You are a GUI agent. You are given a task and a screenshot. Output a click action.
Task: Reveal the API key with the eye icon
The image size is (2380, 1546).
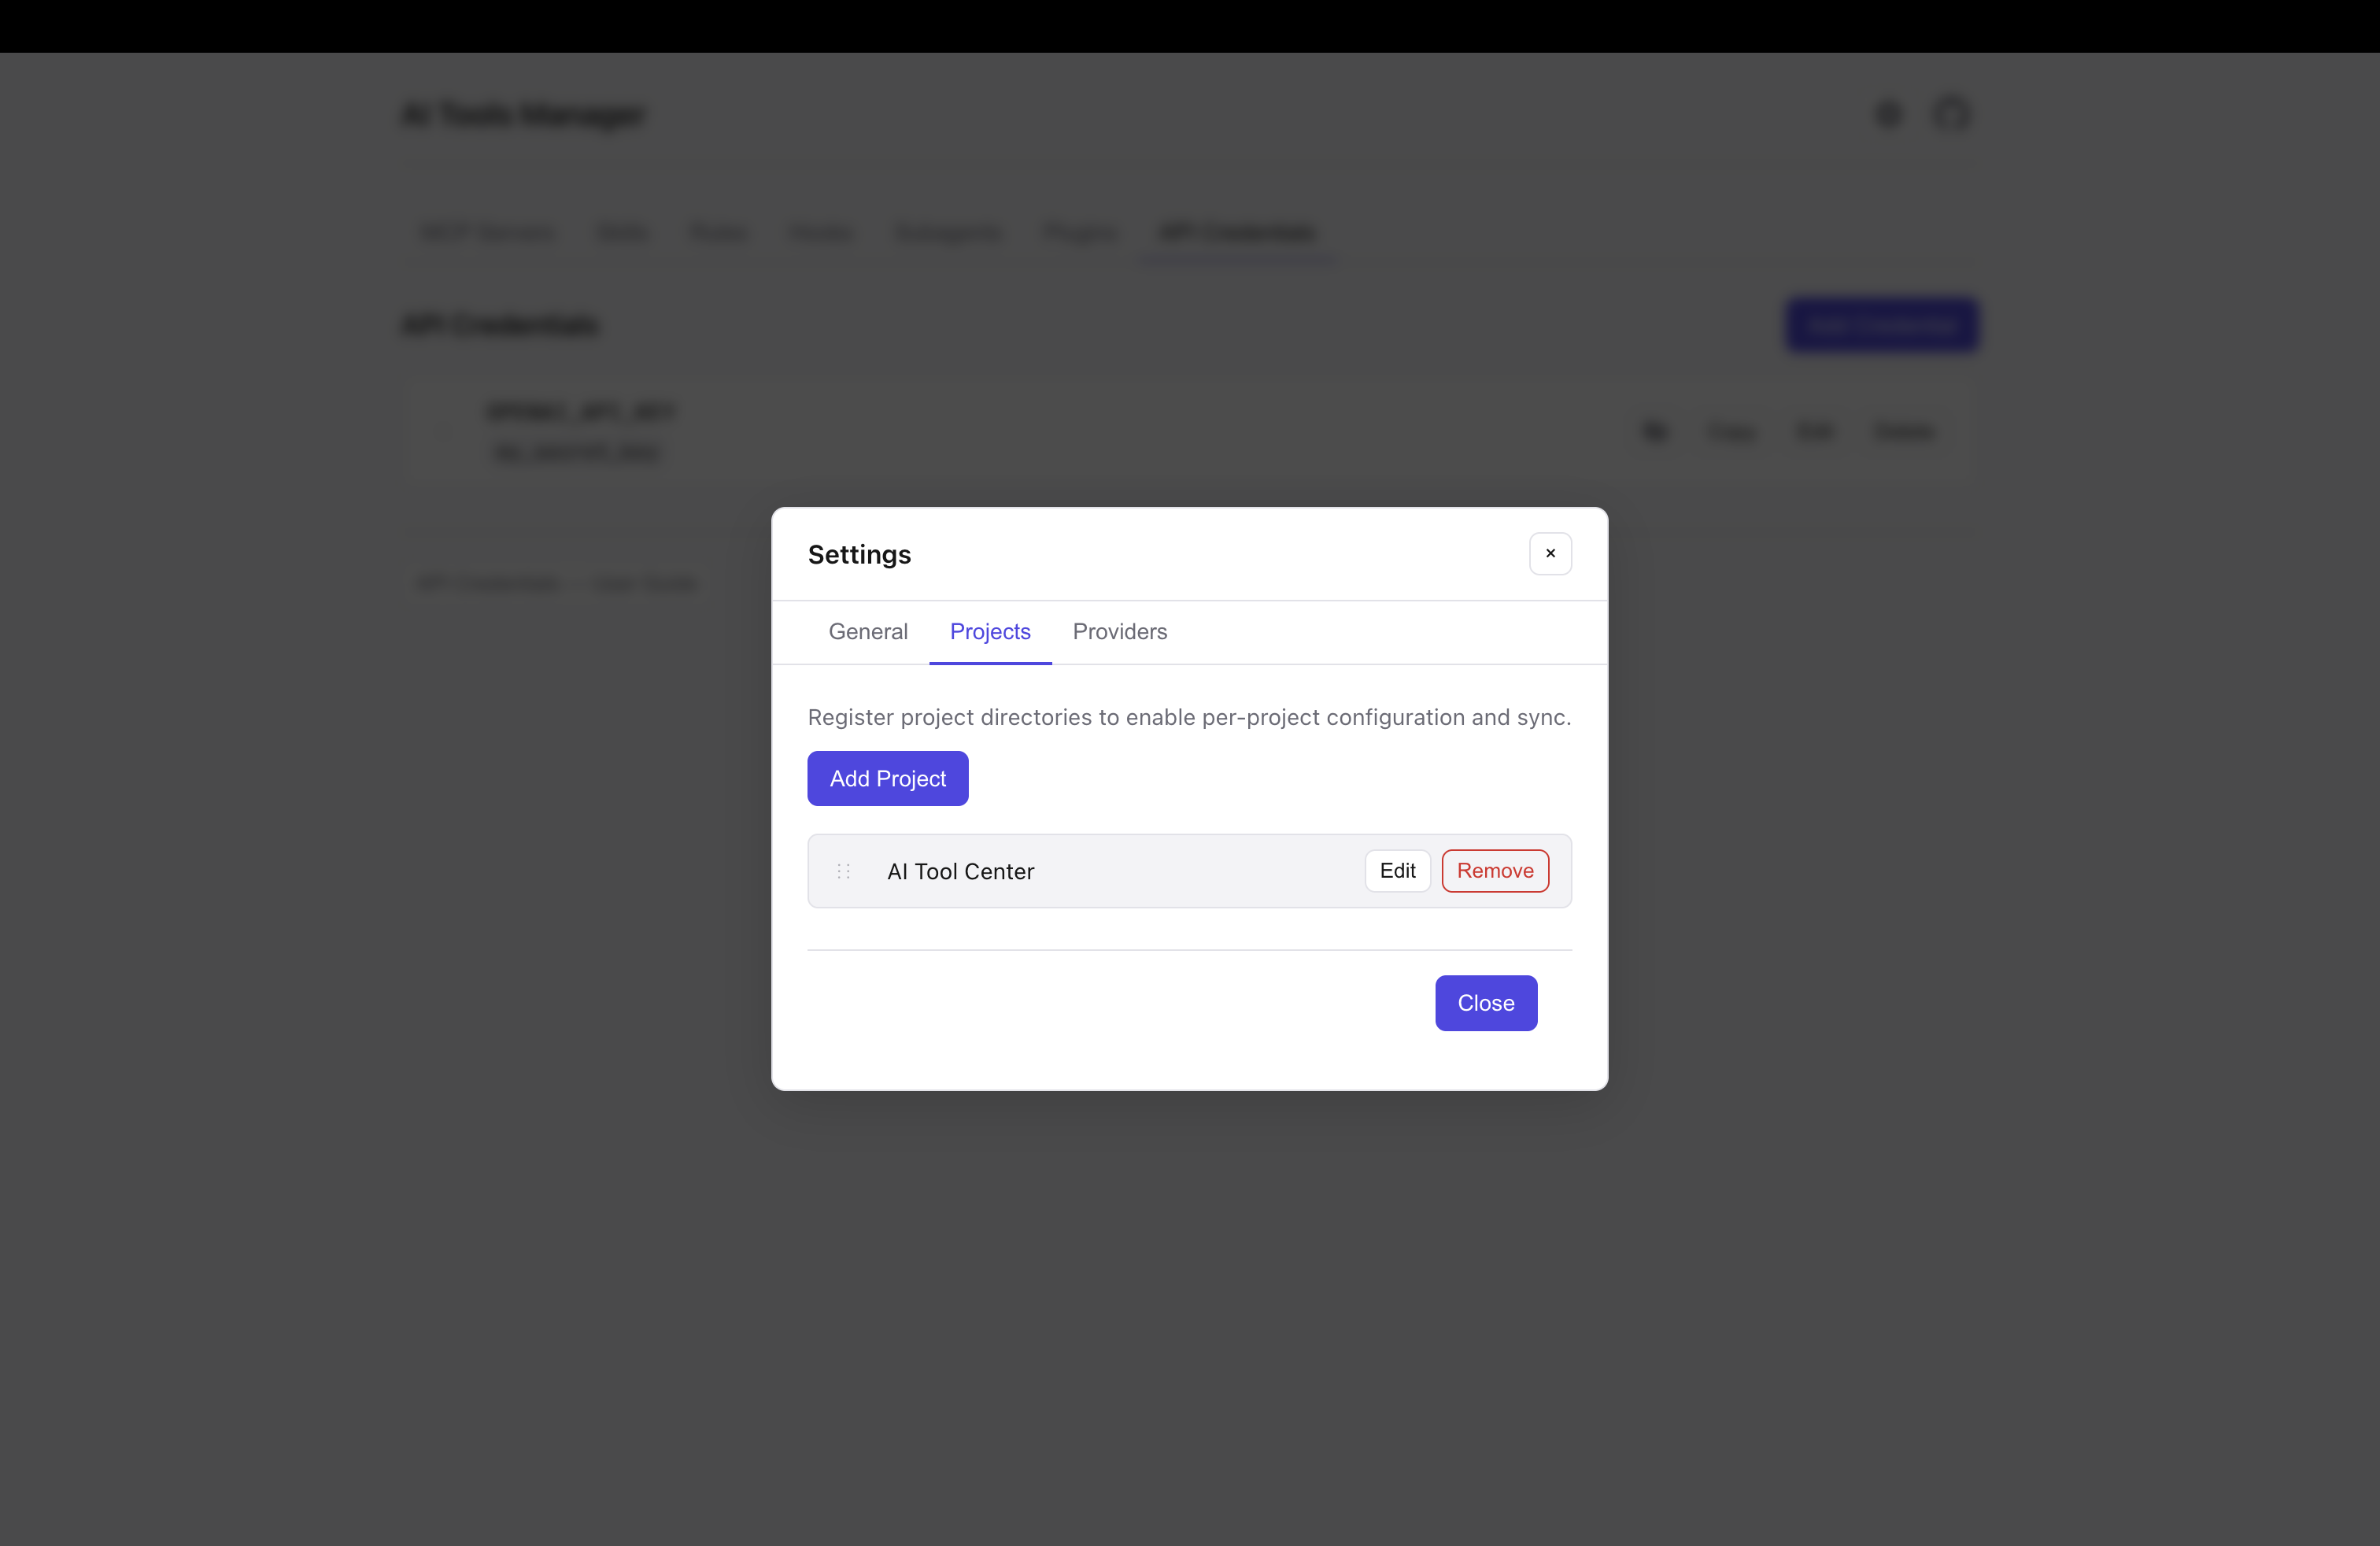[x=1655, y=431]
